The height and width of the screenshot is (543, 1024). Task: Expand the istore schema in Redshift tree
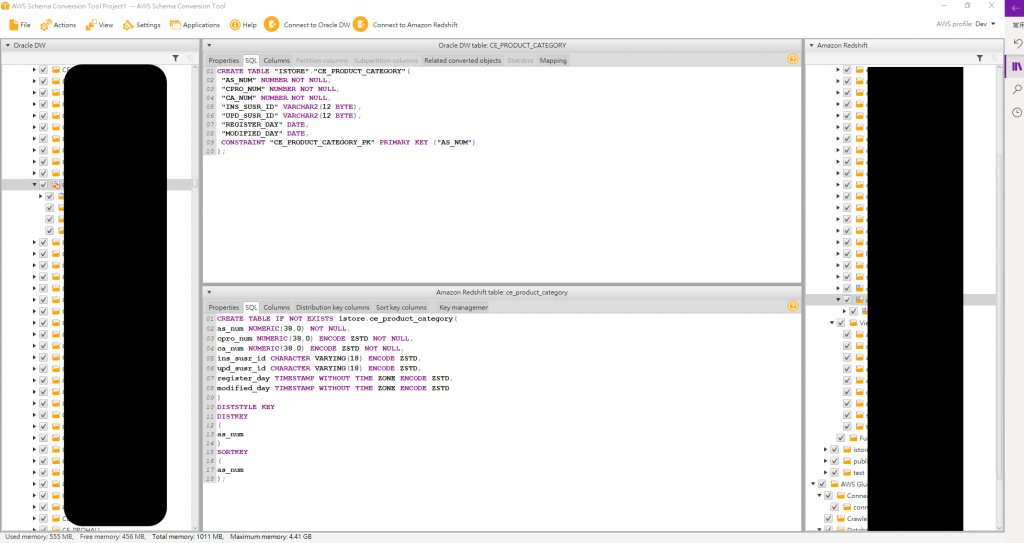[x=825, y=450]
